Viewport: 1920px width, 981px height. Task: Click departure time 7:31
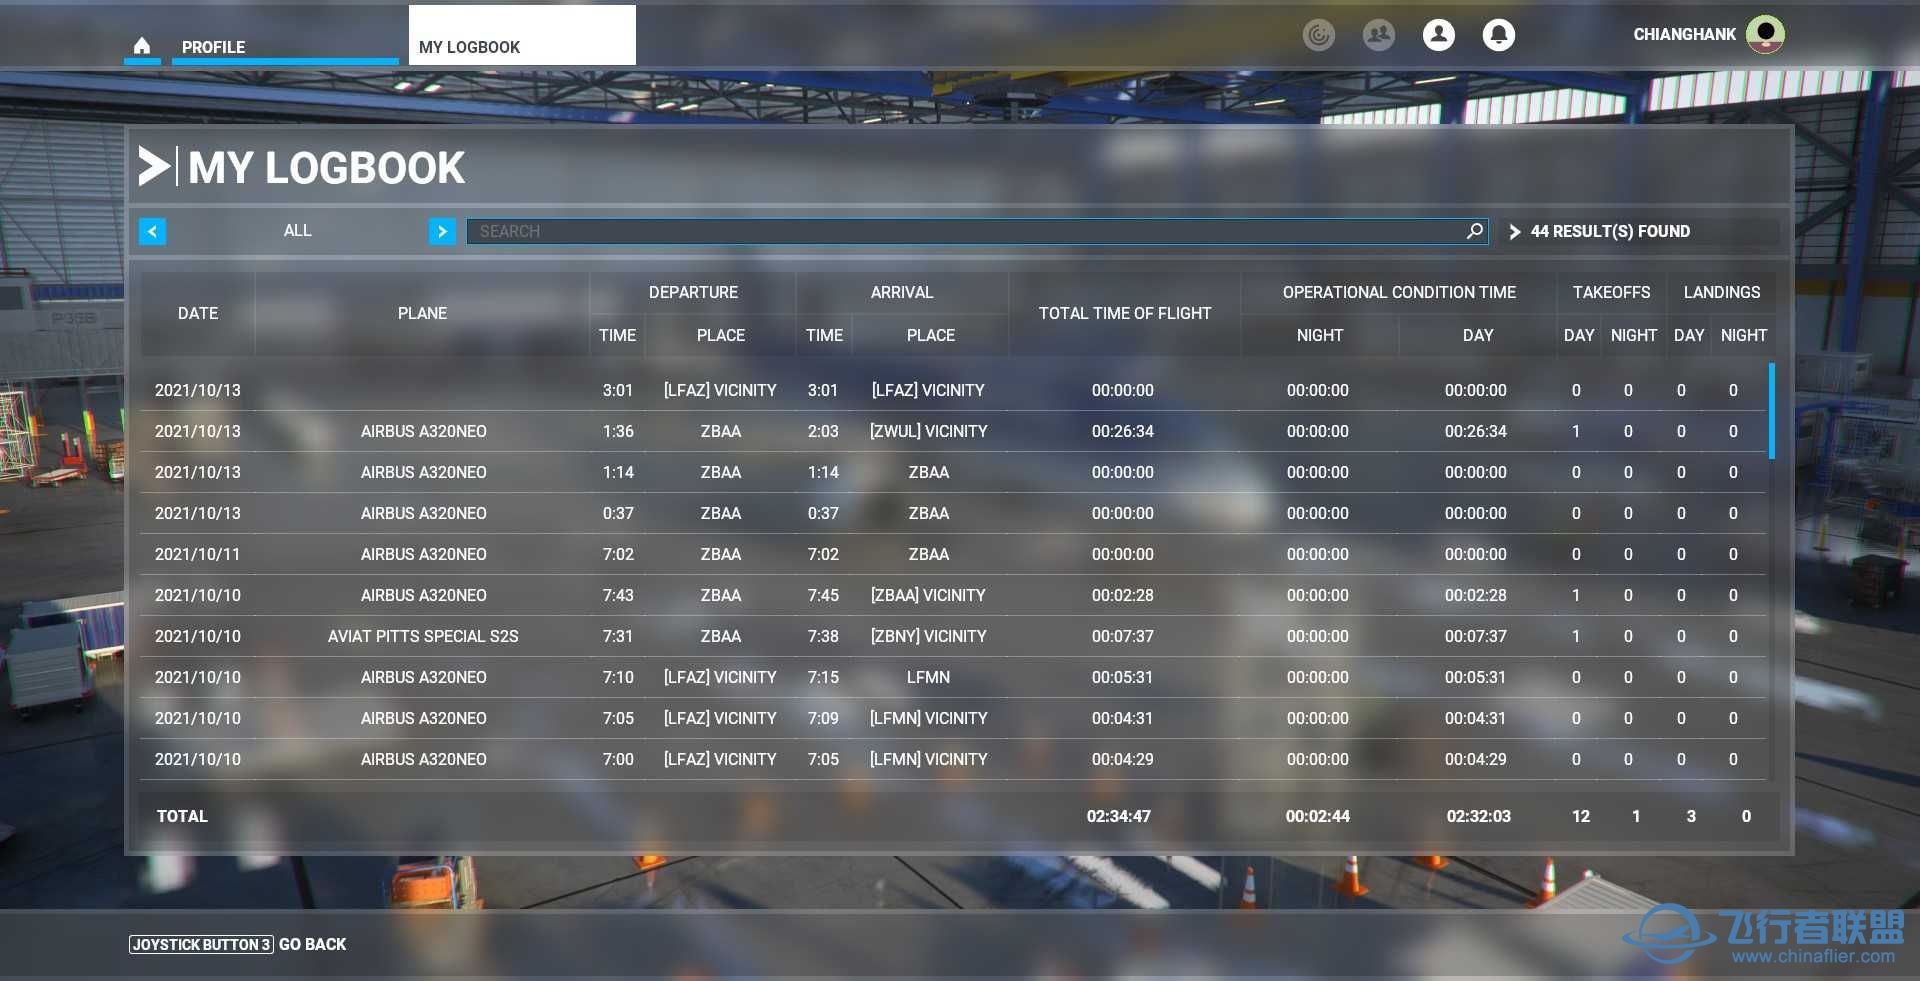pos(618,636)
